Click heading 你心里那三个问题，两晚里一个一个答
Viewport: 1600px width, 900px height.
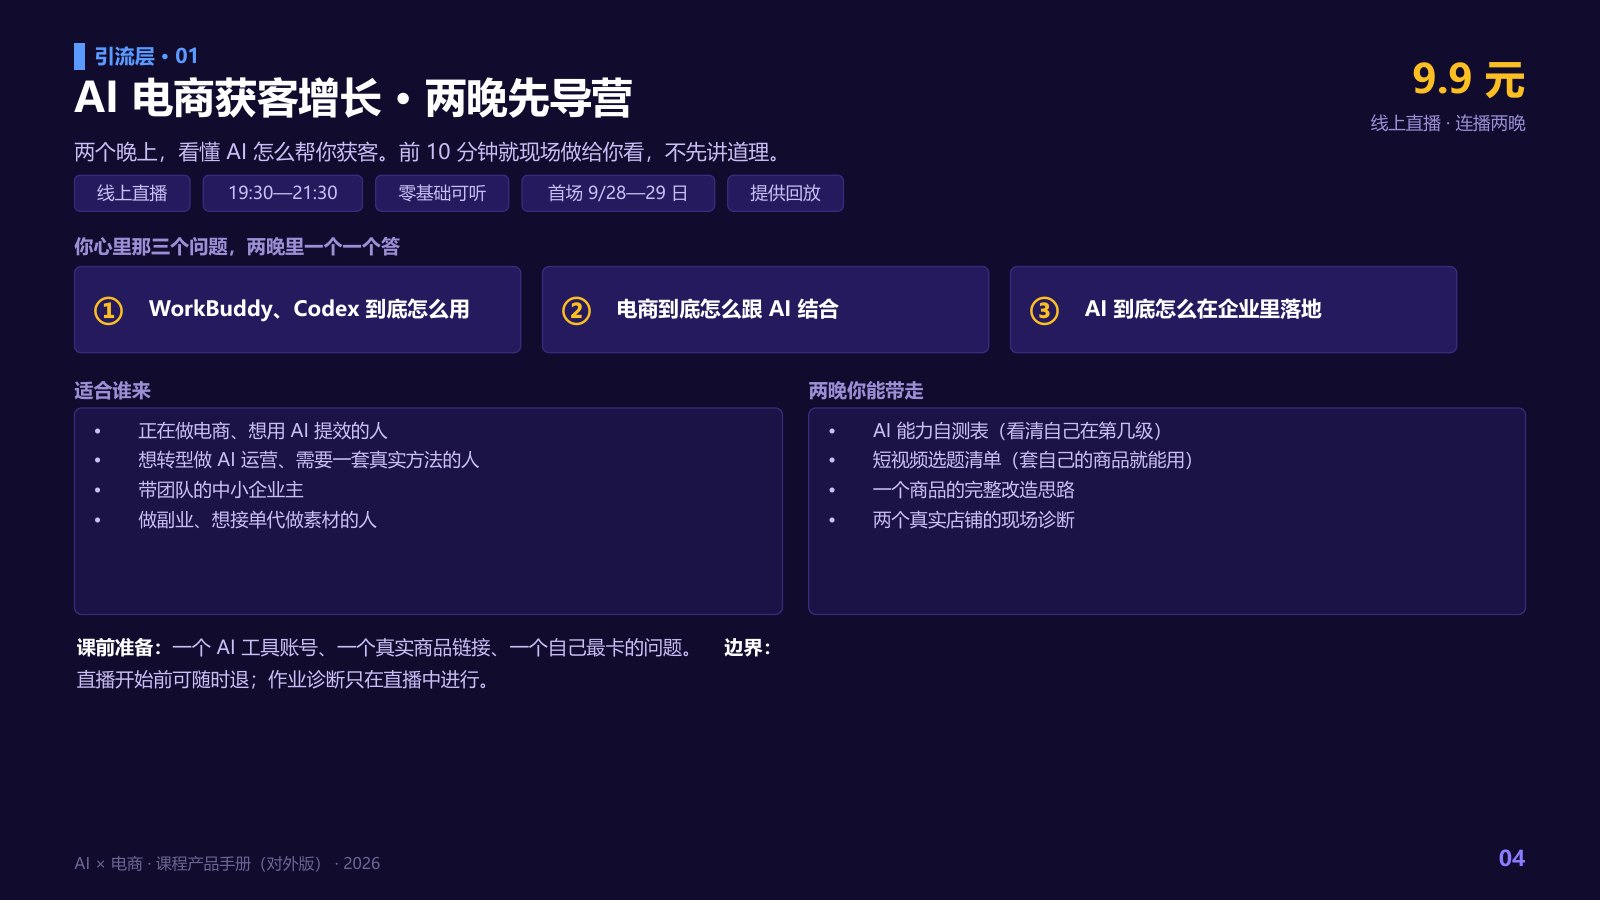coord(237,246)
